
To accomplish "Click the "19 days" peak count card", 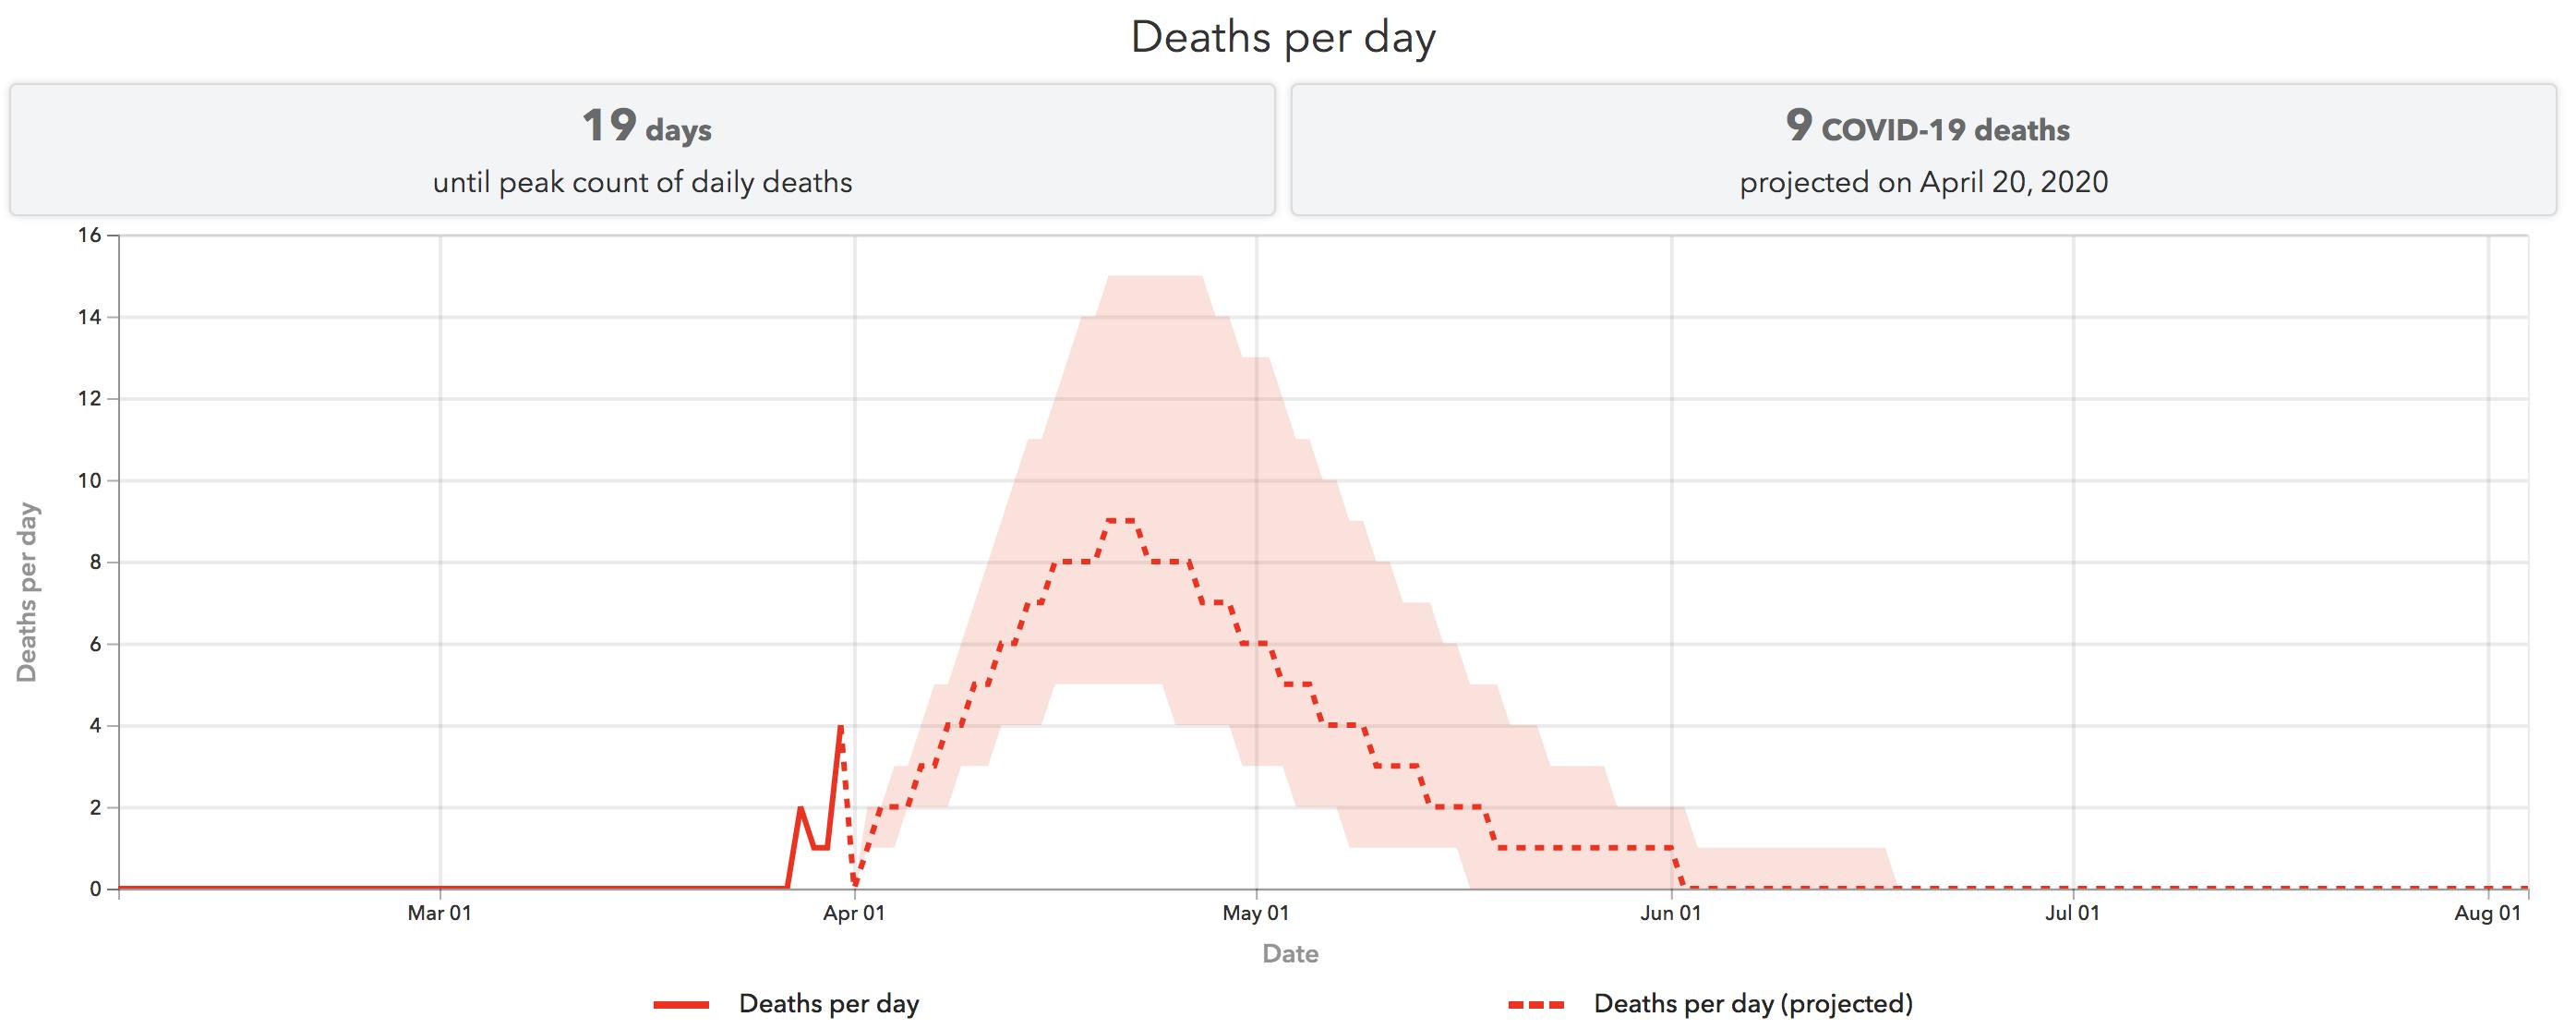I will click(642, 150).
